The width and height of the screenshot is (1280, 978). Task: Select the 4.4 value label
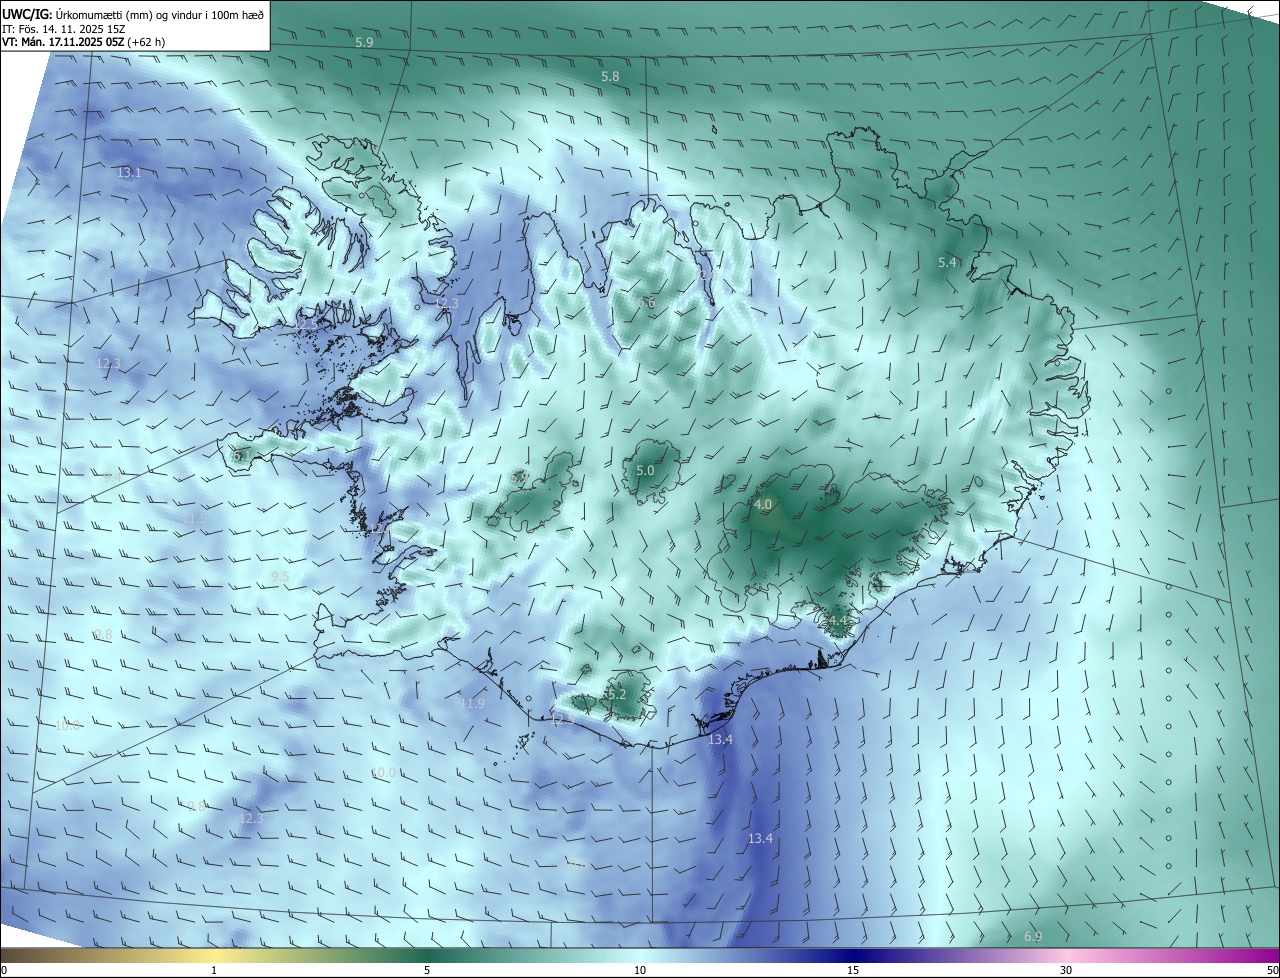837,620
